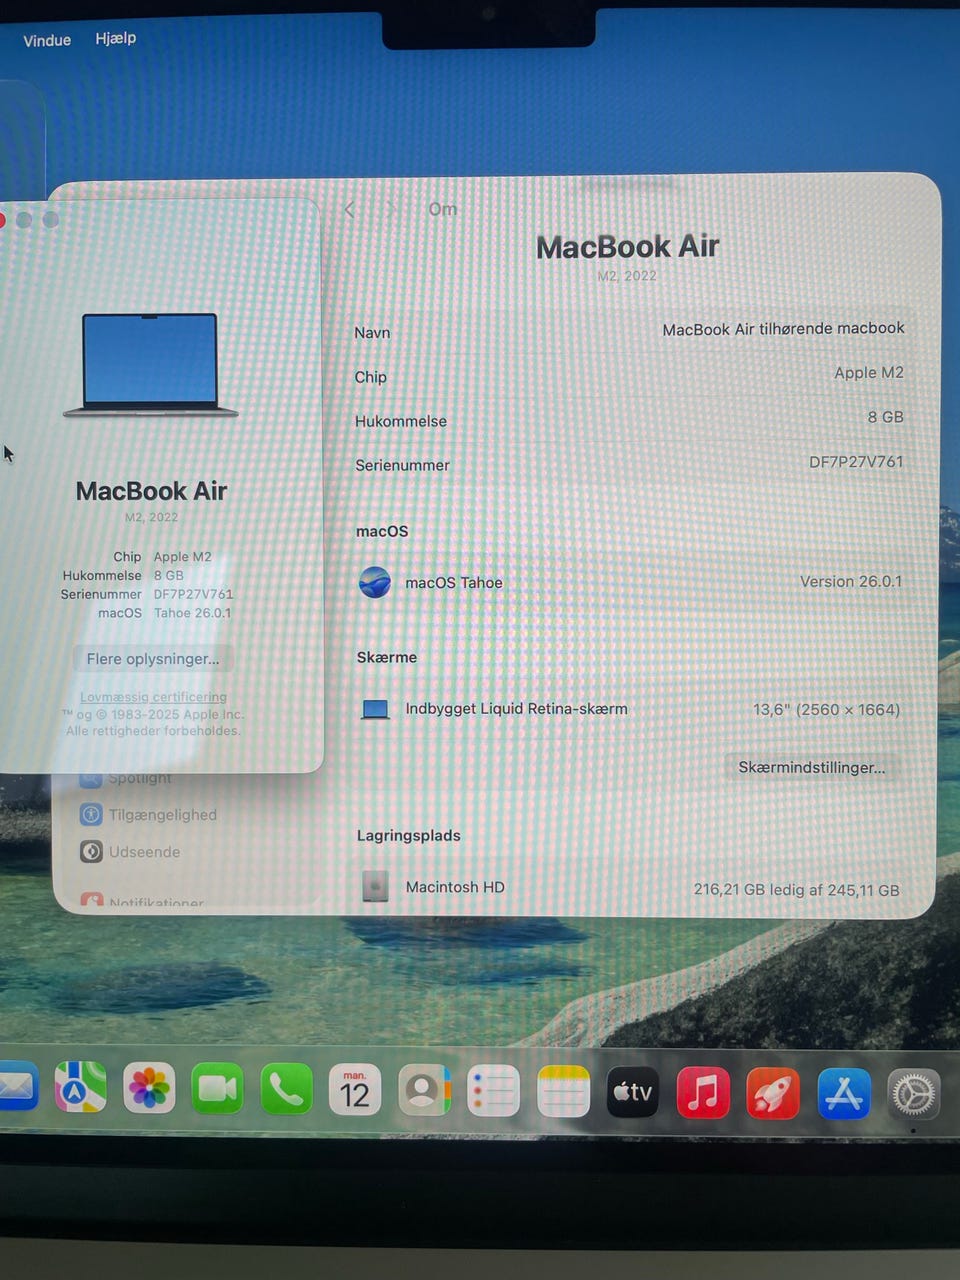The width and height of the screenshot is (960, 1280).
Task: Click the built-in display icon
Action: click(375, 709)
